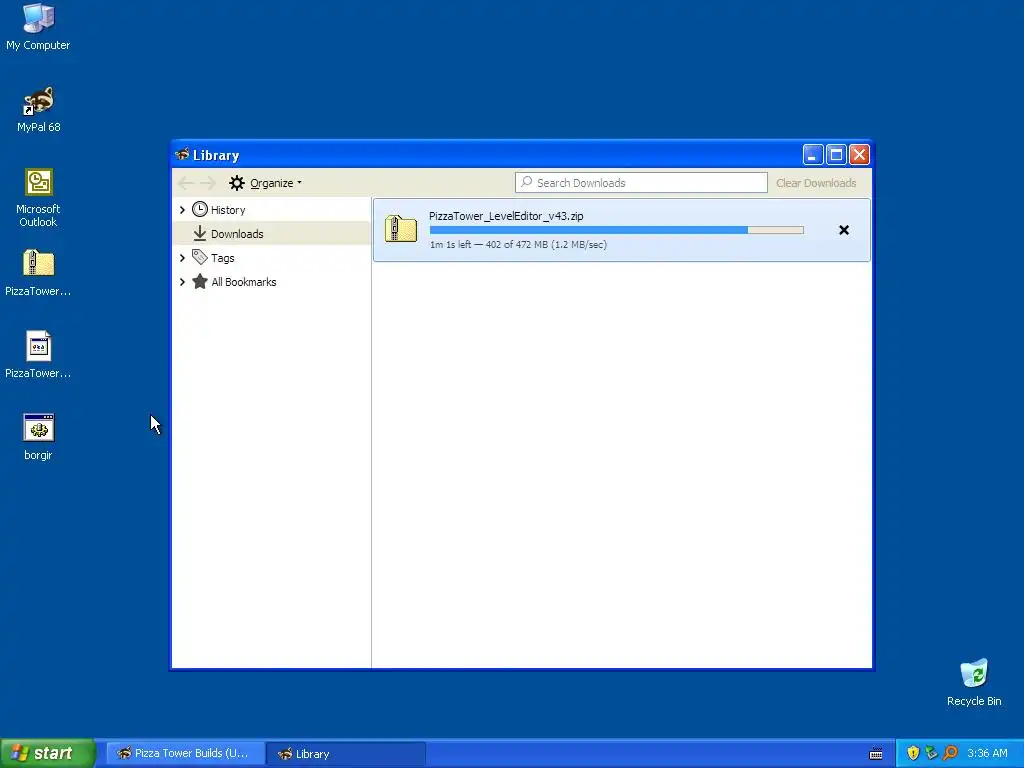Click the Library title bar mascot icon
This screenshot has height=768, width=1024.
point(182,155)
